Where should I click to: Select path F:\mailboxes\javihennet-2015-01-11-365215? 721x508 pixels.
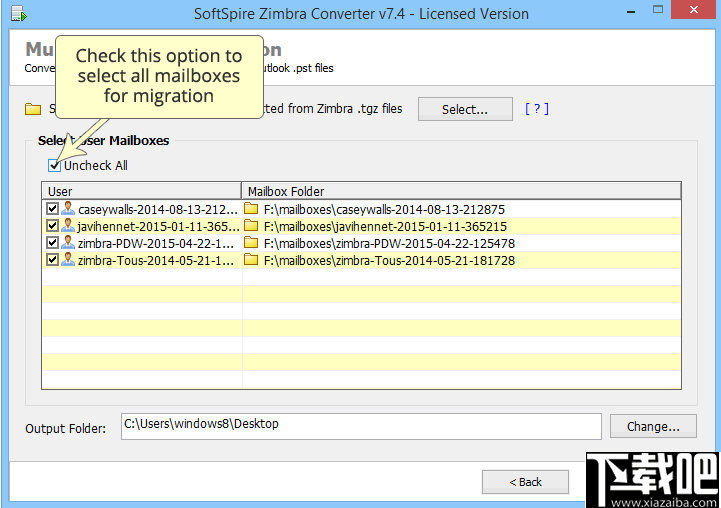(385, 227)
